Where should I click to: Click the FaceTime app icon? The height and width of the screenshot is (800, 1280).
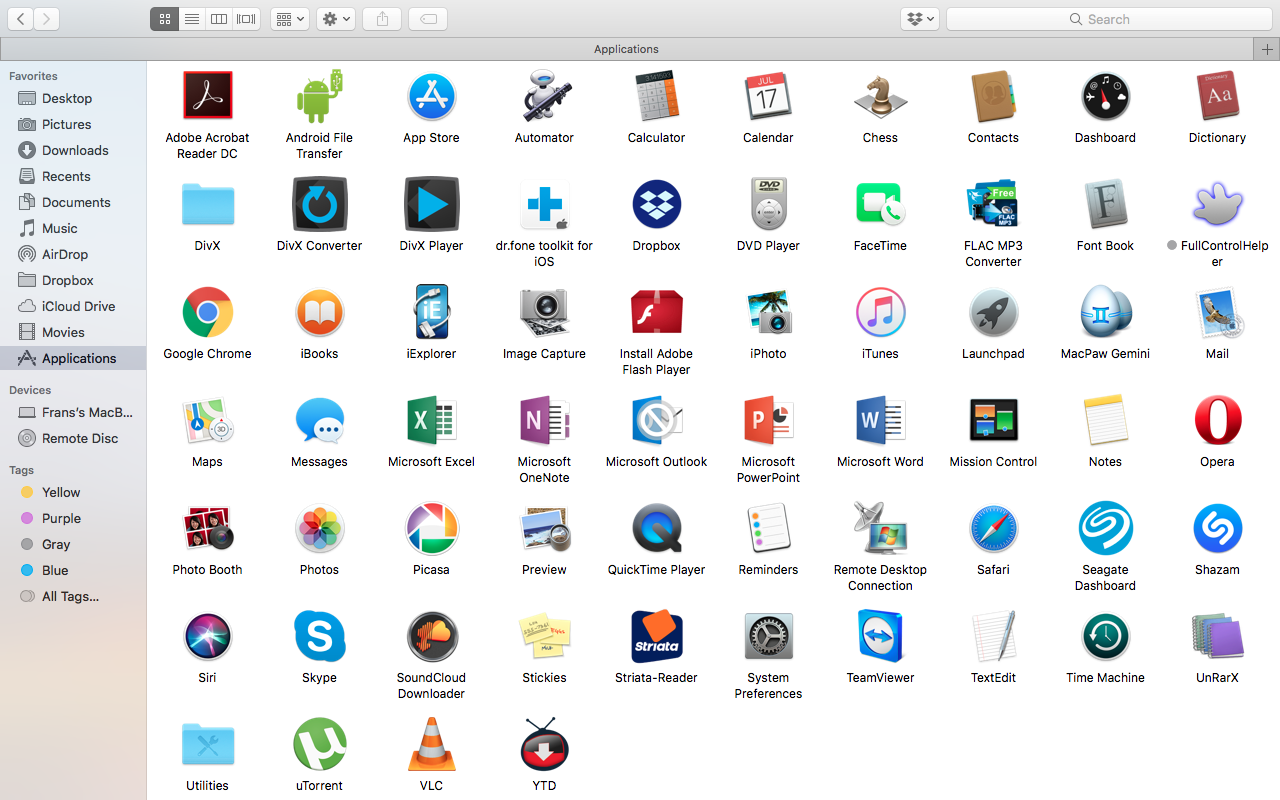880,204
